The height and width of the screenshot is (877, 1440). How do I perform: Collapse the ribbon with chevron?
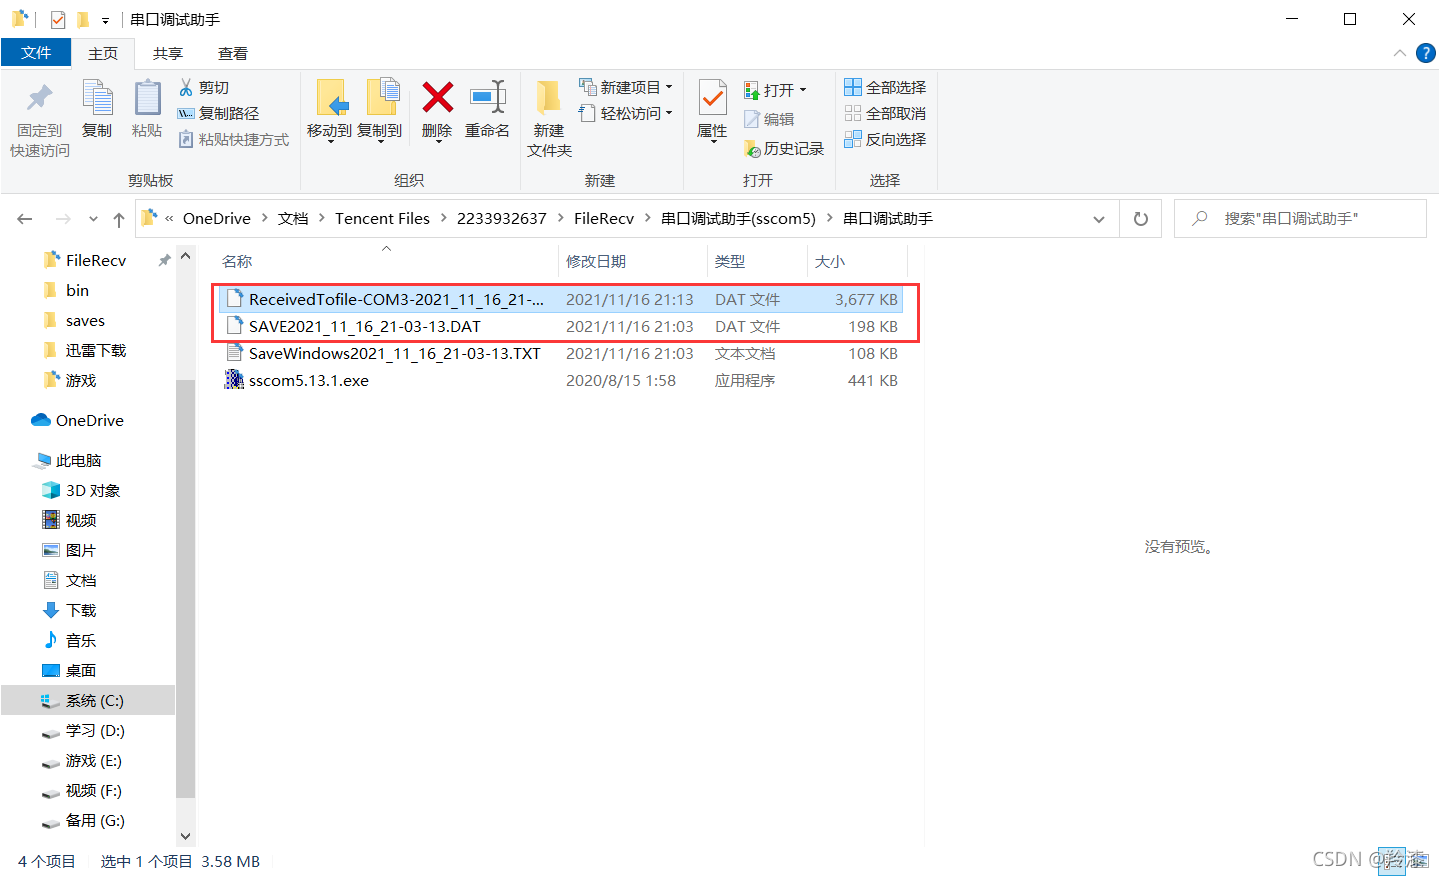click(1400, 53)
